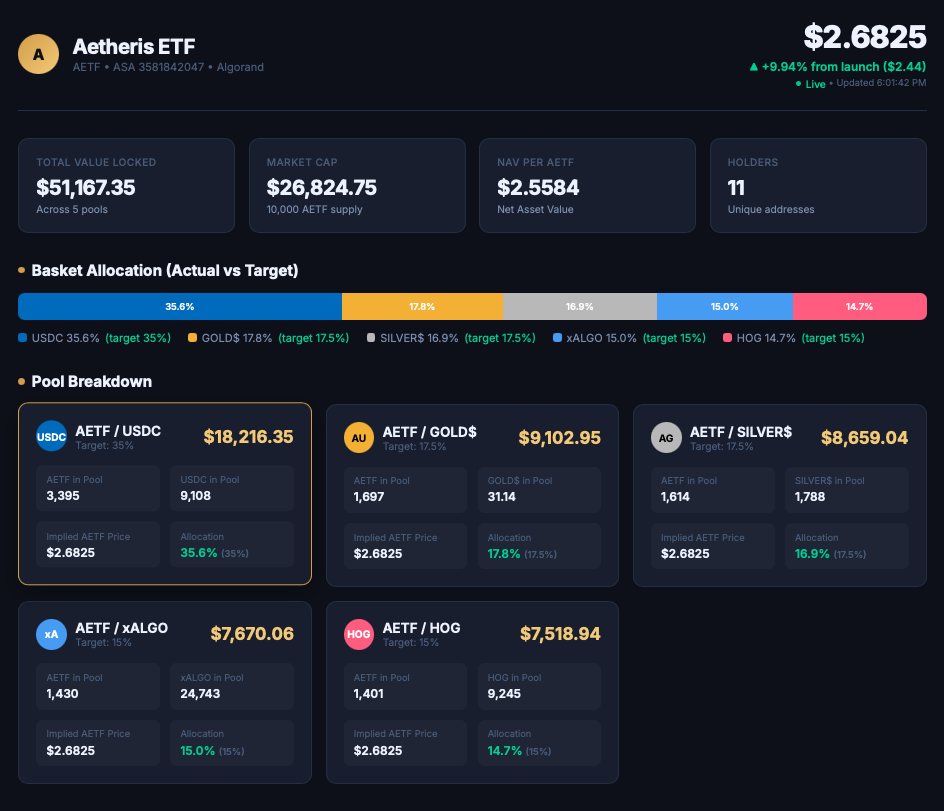Click AETF in Pool value 3,395
This screenshot has width=944, height=811.
63,496
